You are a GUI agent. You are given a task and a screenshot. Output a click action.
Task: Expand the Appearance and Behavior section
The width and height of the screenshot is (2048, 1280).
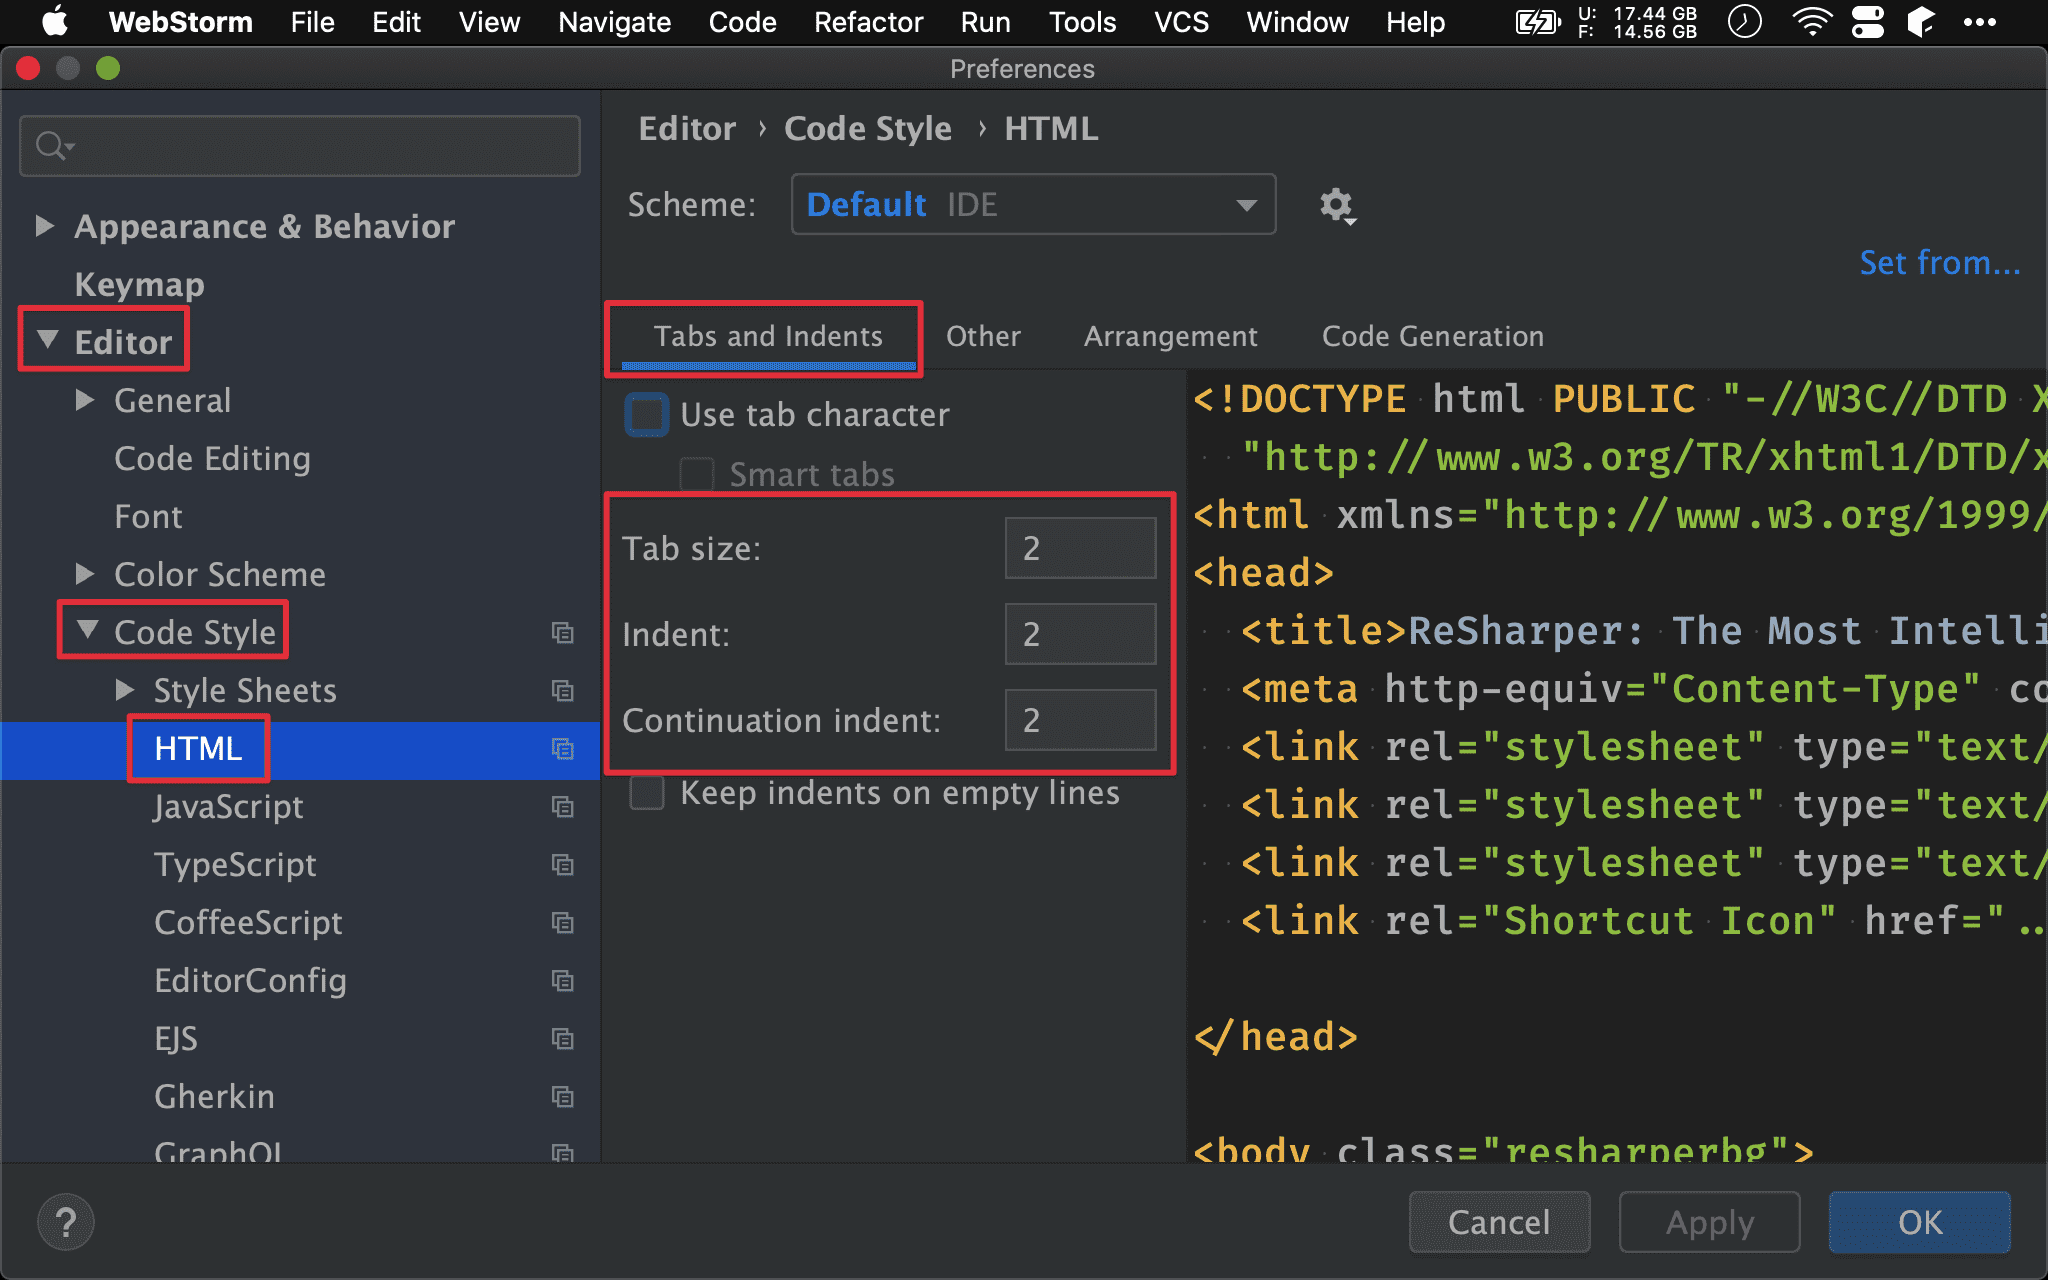coord(46,226)
